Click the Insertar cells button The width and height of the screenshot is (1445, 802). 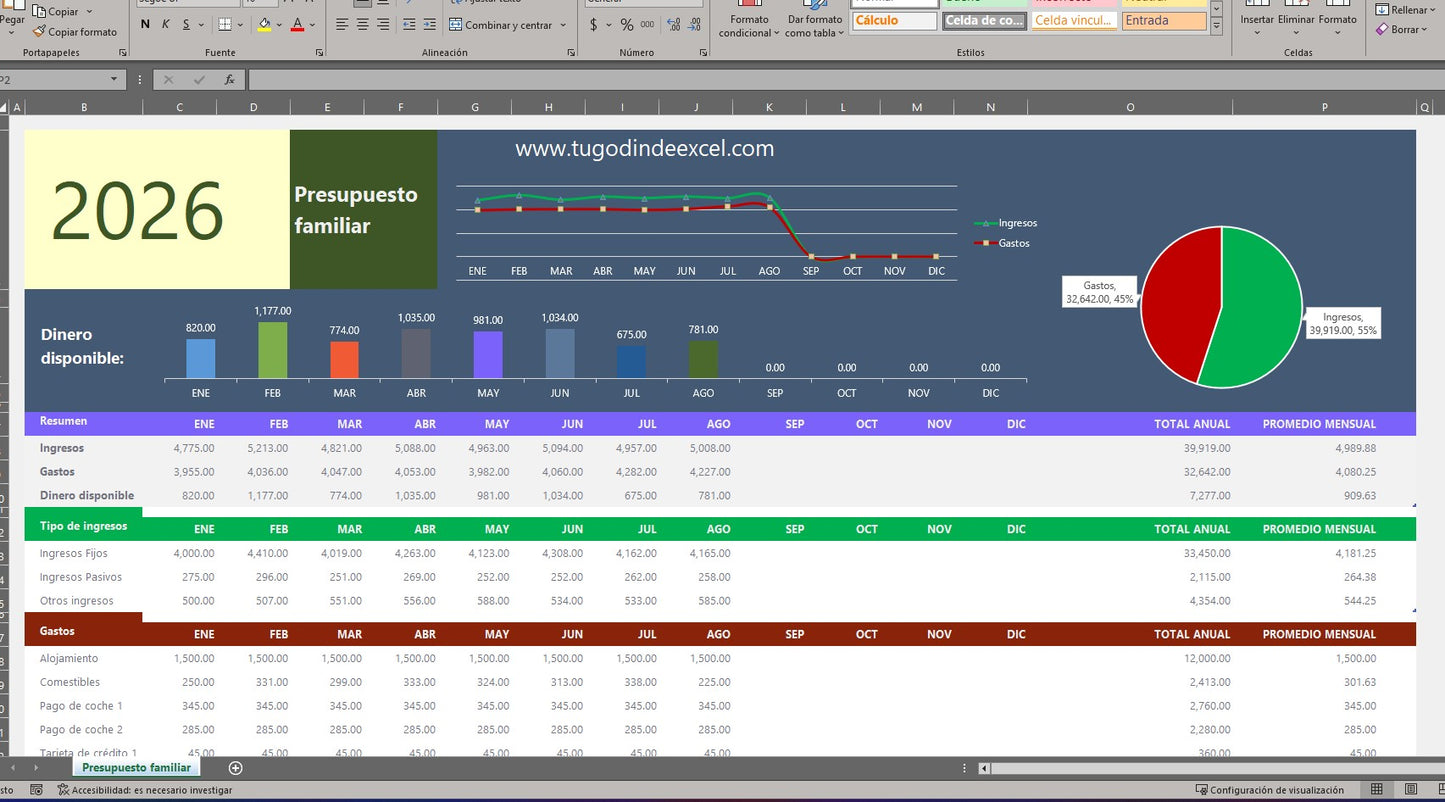(1257, 20)
